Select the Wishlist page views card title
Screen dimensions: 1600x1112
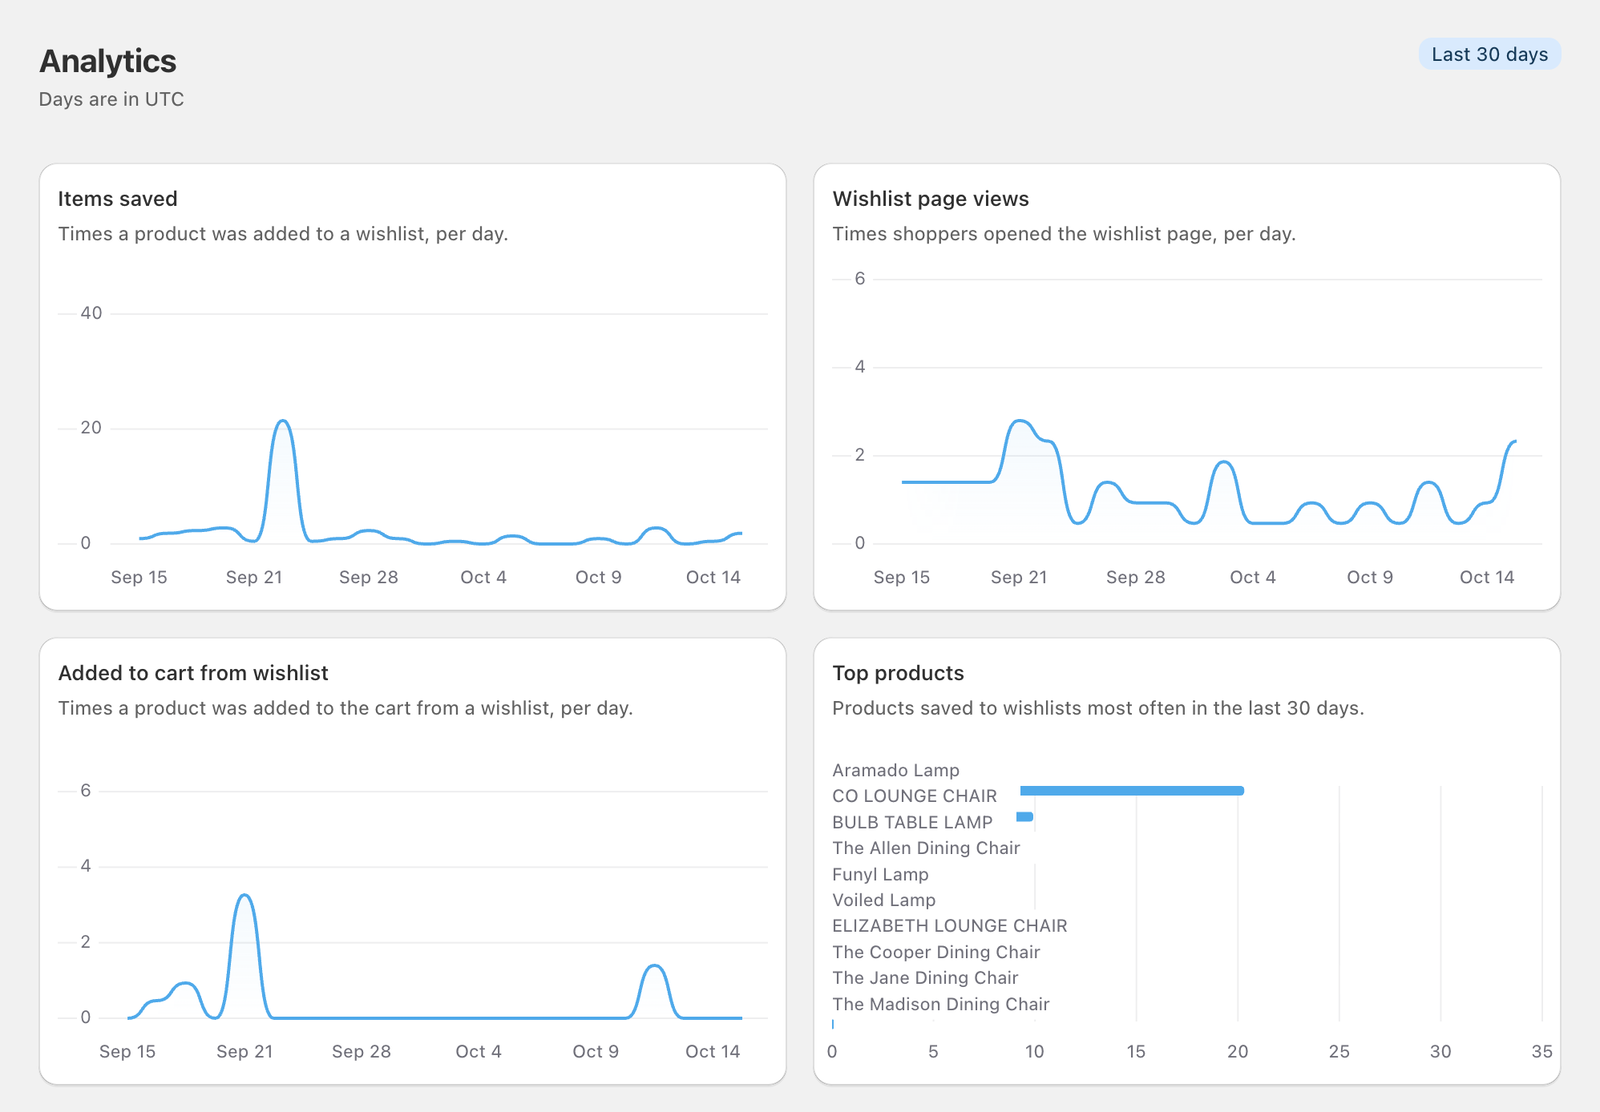click(x=930, y=199)
